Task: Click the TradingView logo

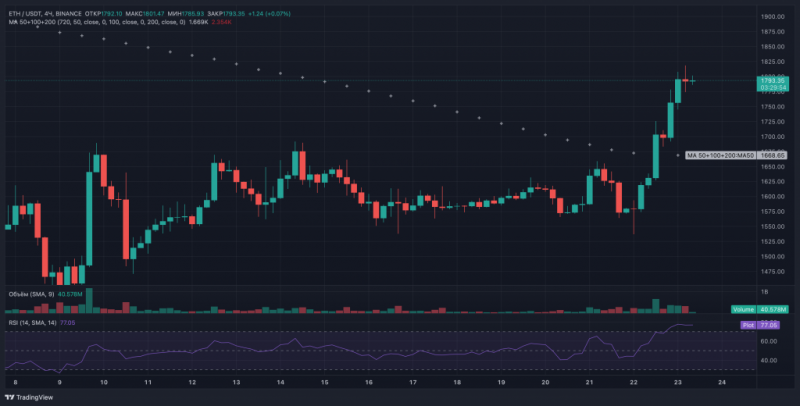Action: coord(29,397)
